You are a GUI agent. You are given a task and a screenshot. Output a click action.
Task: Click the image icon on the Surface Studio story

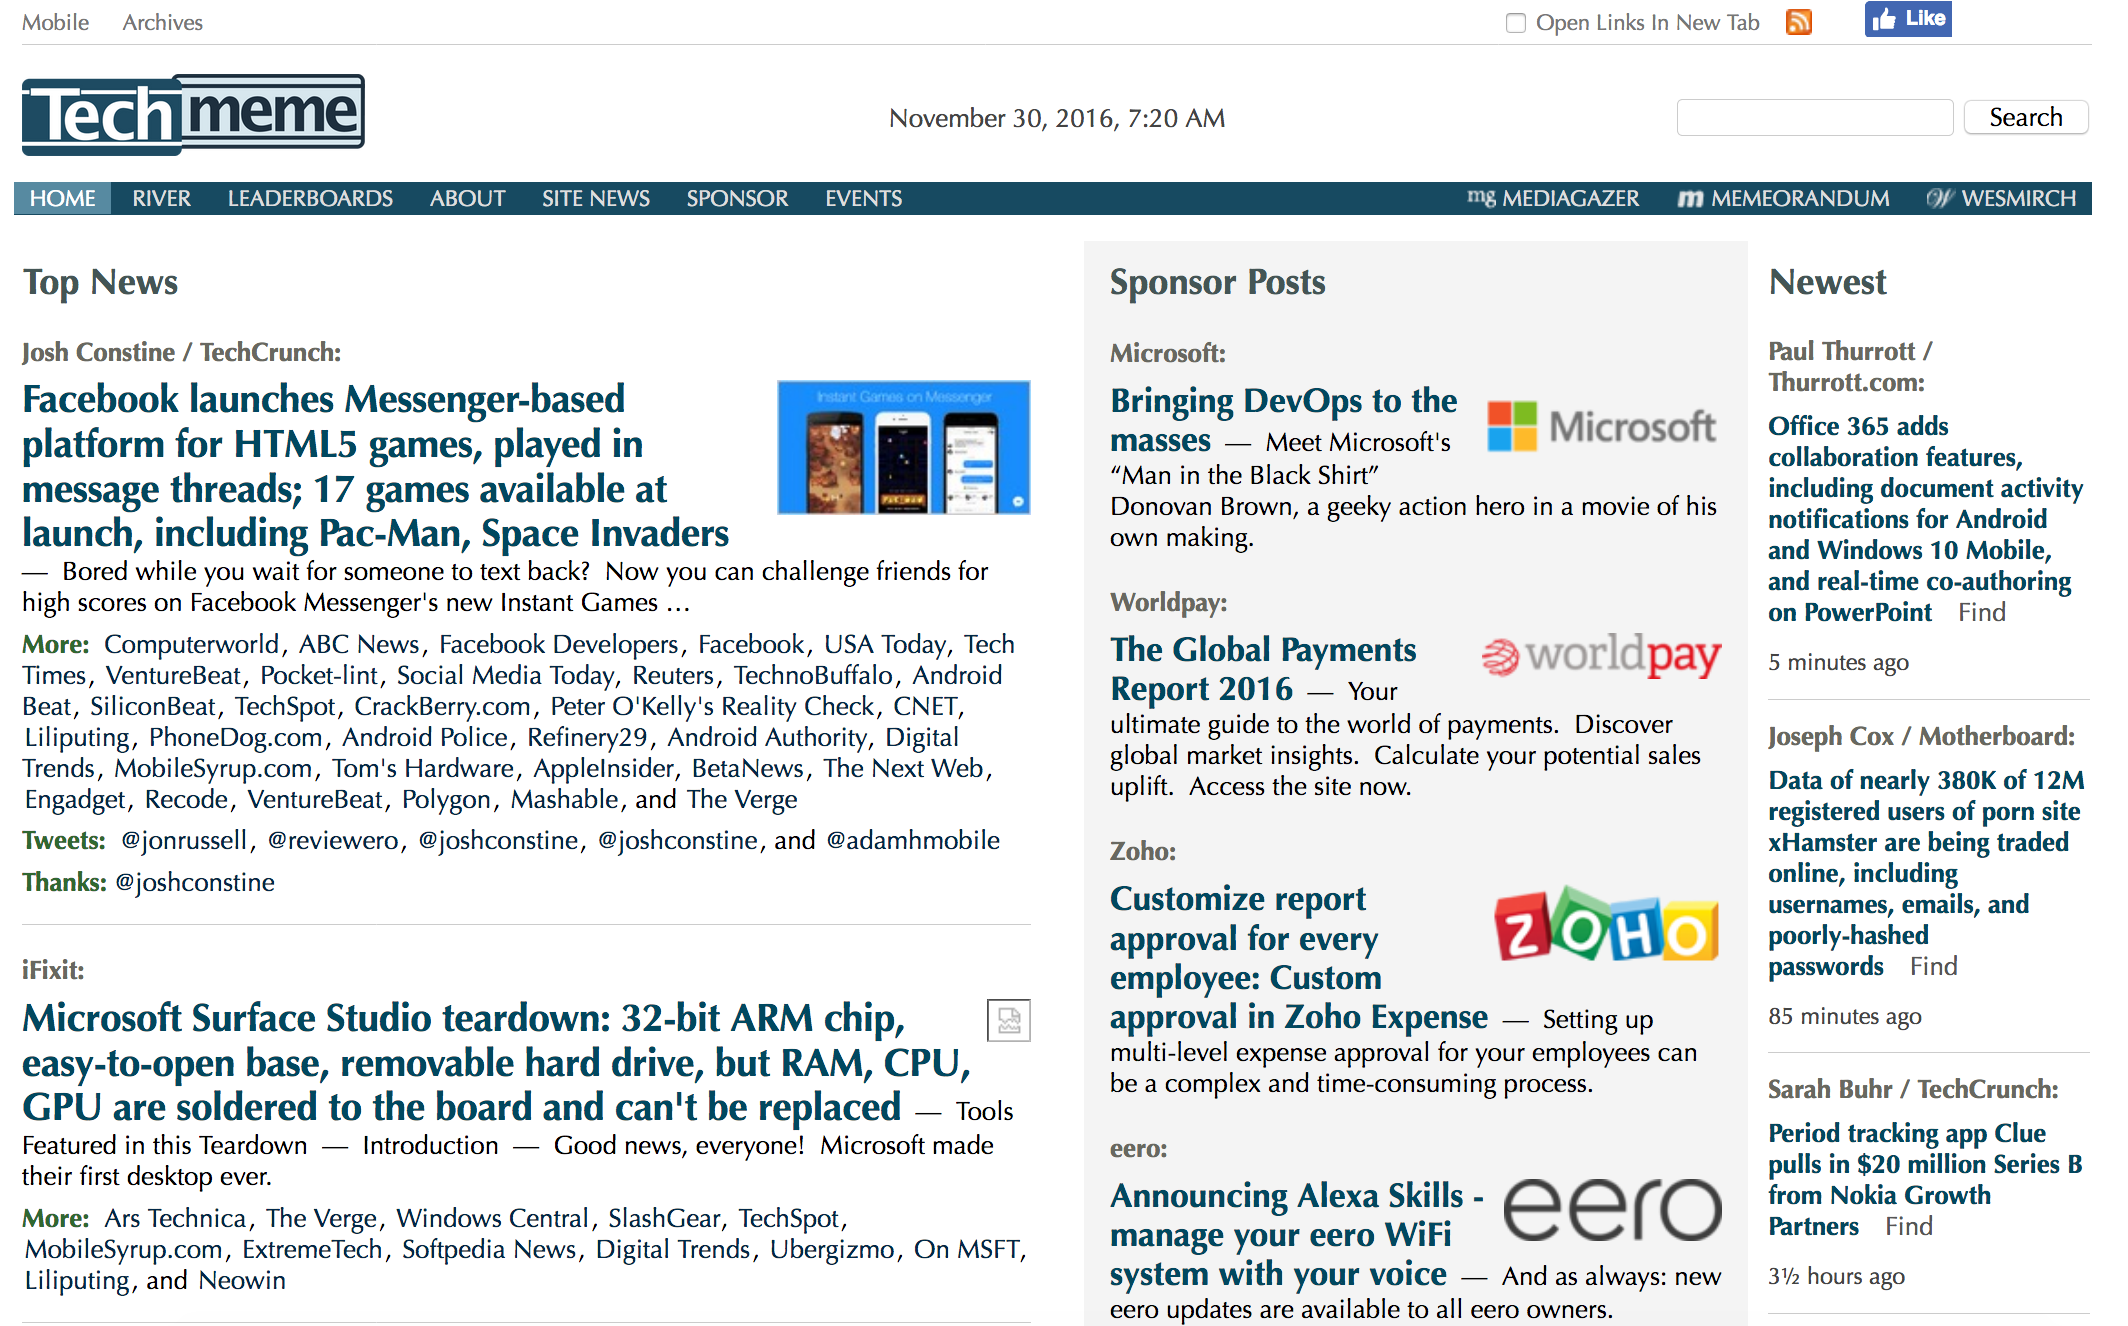1008,1021
